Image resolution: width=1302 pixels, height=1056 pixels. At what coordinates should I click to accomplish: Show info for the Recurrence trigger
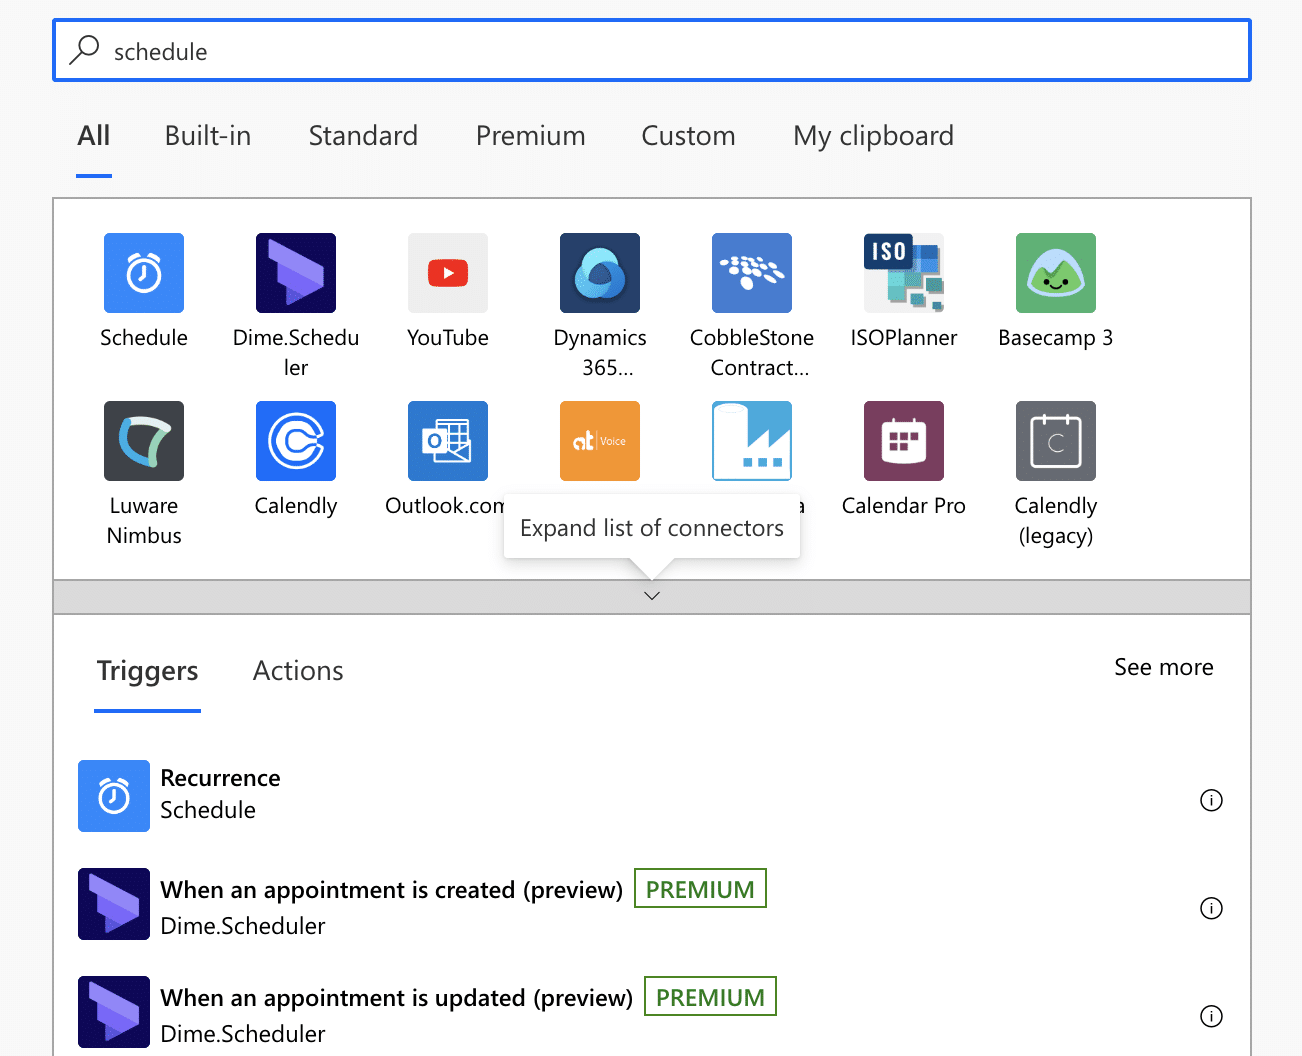[1211, 800]
